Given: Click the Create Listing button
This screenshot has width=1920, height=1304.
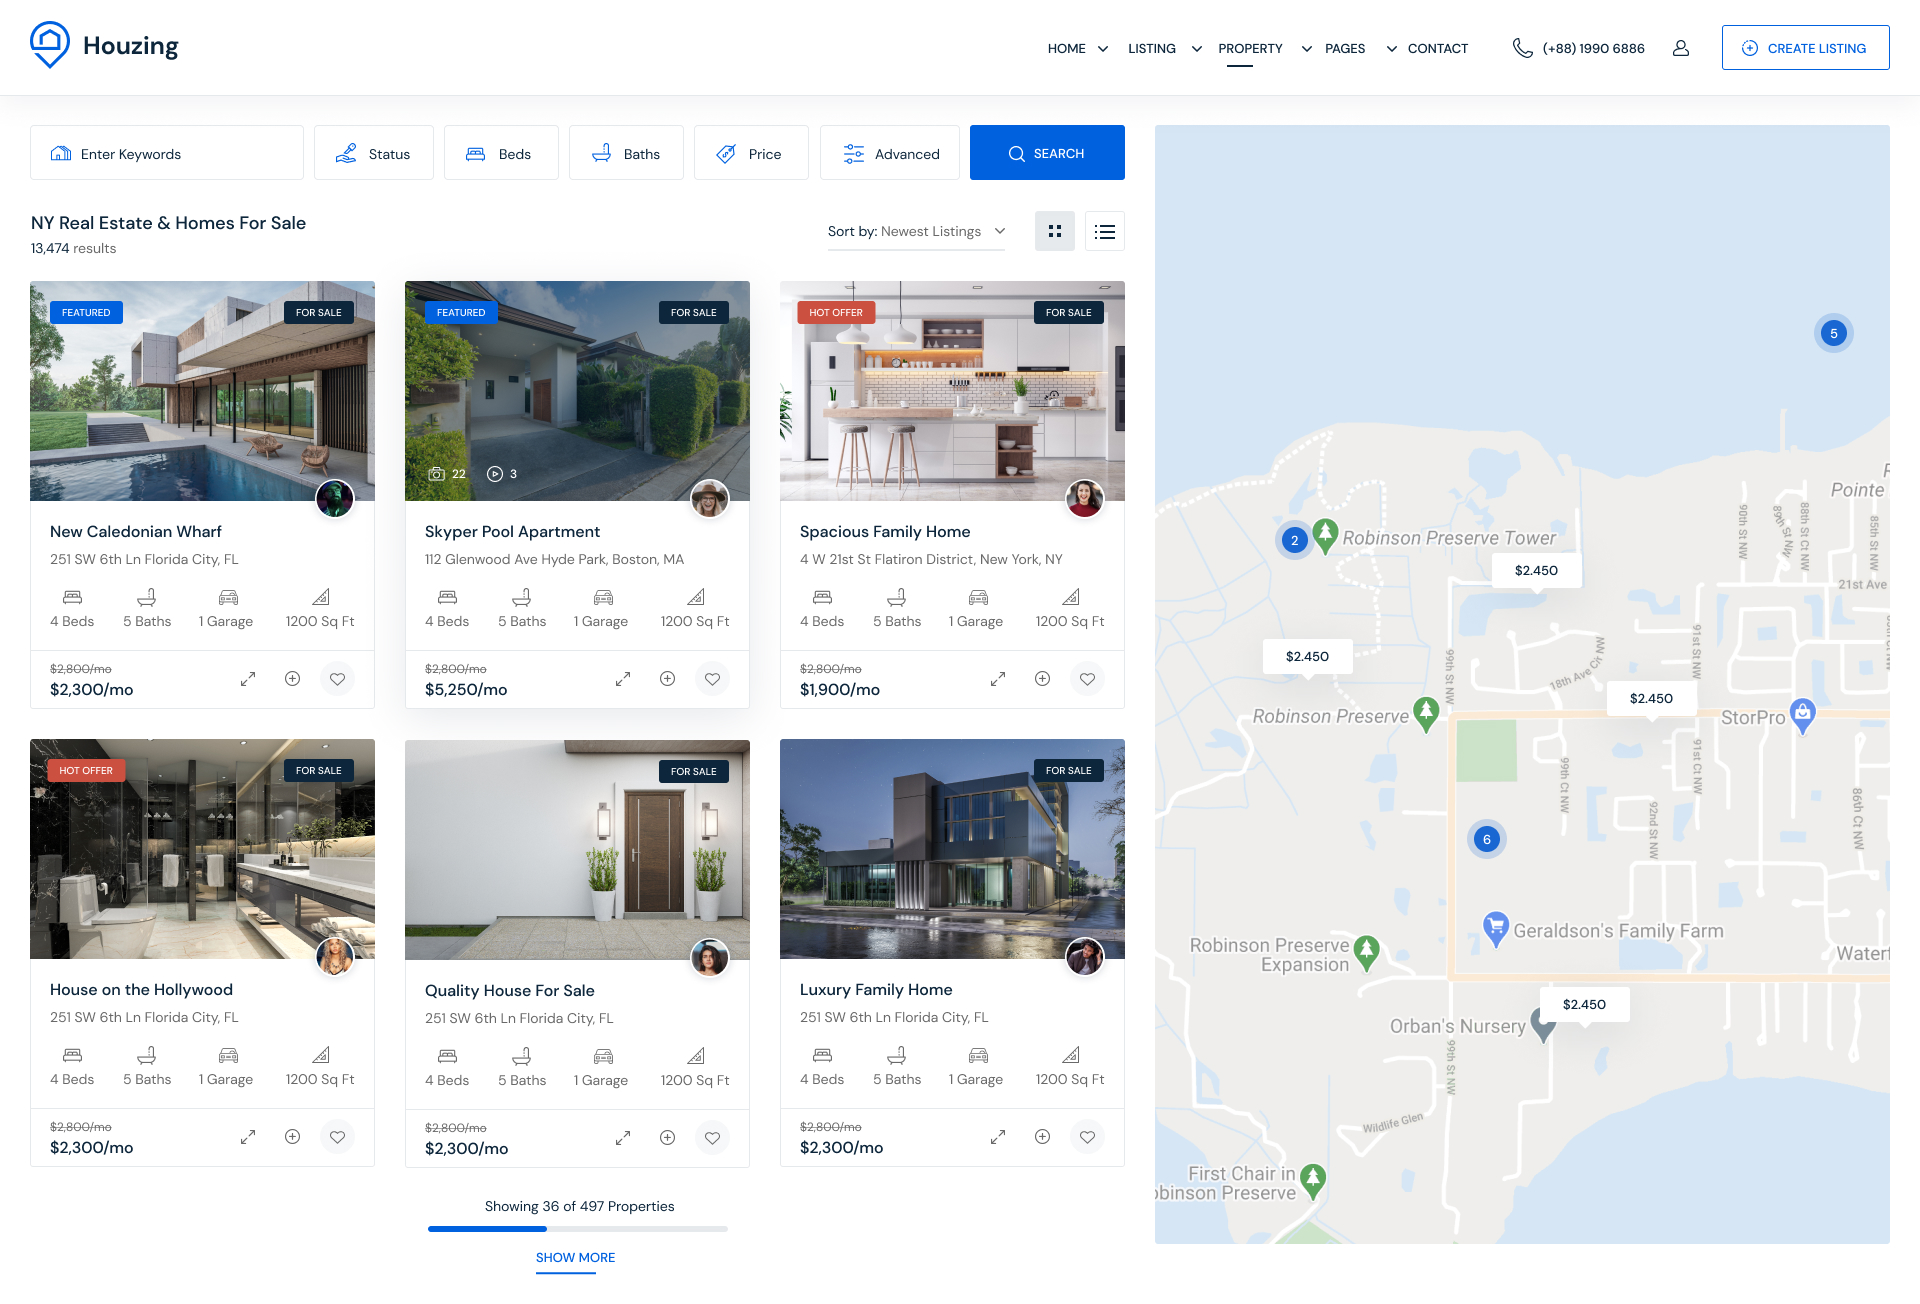Looking at the screenshot, I should (x=1805, y=48).
